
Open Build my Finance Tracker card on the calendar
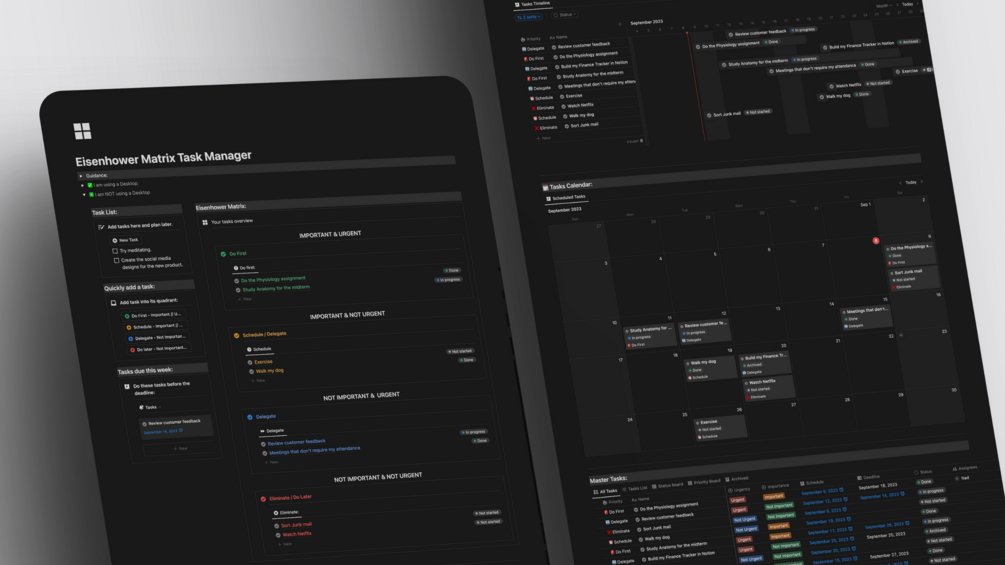pyautogui.click(x=766, y=364)
